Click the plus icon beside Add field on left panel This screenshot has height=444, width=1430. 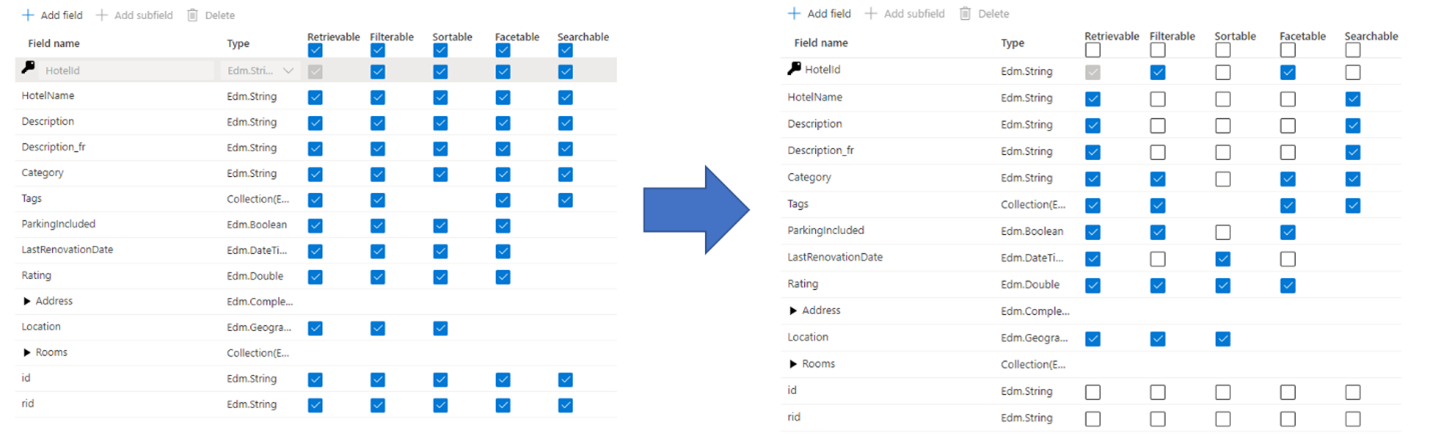[x=28, y=15]
